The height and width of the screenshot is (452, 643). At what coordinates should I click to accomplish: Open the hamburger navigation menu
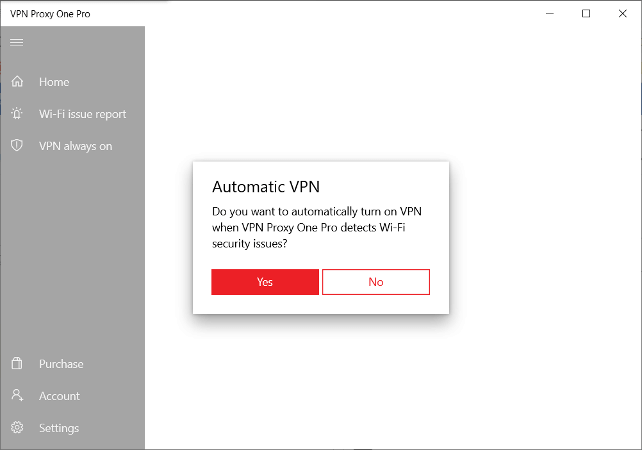[x=16, y=42]
